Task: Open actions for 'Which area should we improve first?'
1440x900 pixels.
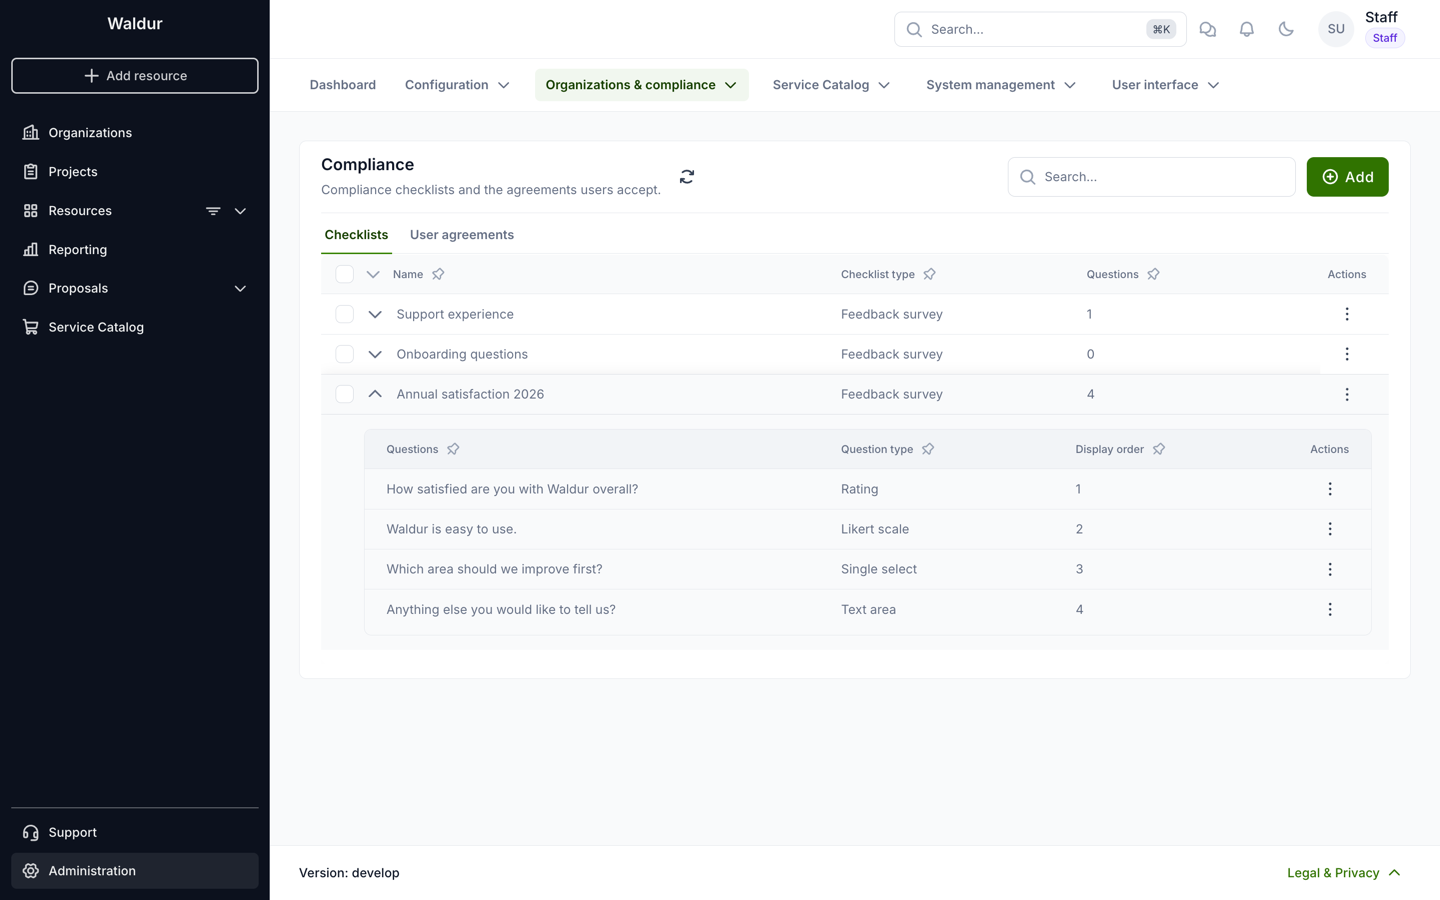Action: tap(1330, 569)
